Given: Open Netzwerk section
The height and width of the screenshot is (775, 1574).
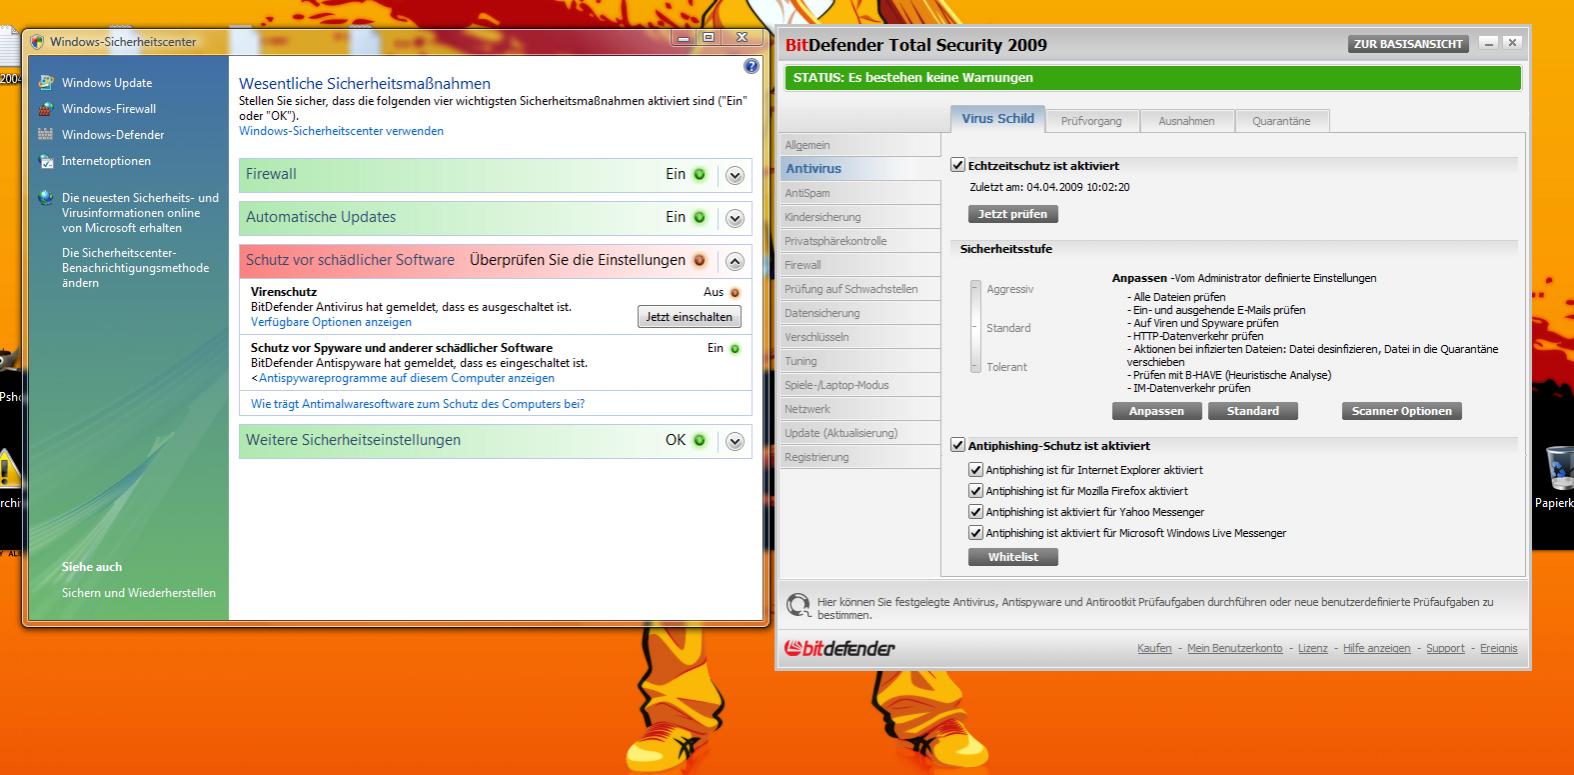Looking at the screenshot, I should 860,409.
